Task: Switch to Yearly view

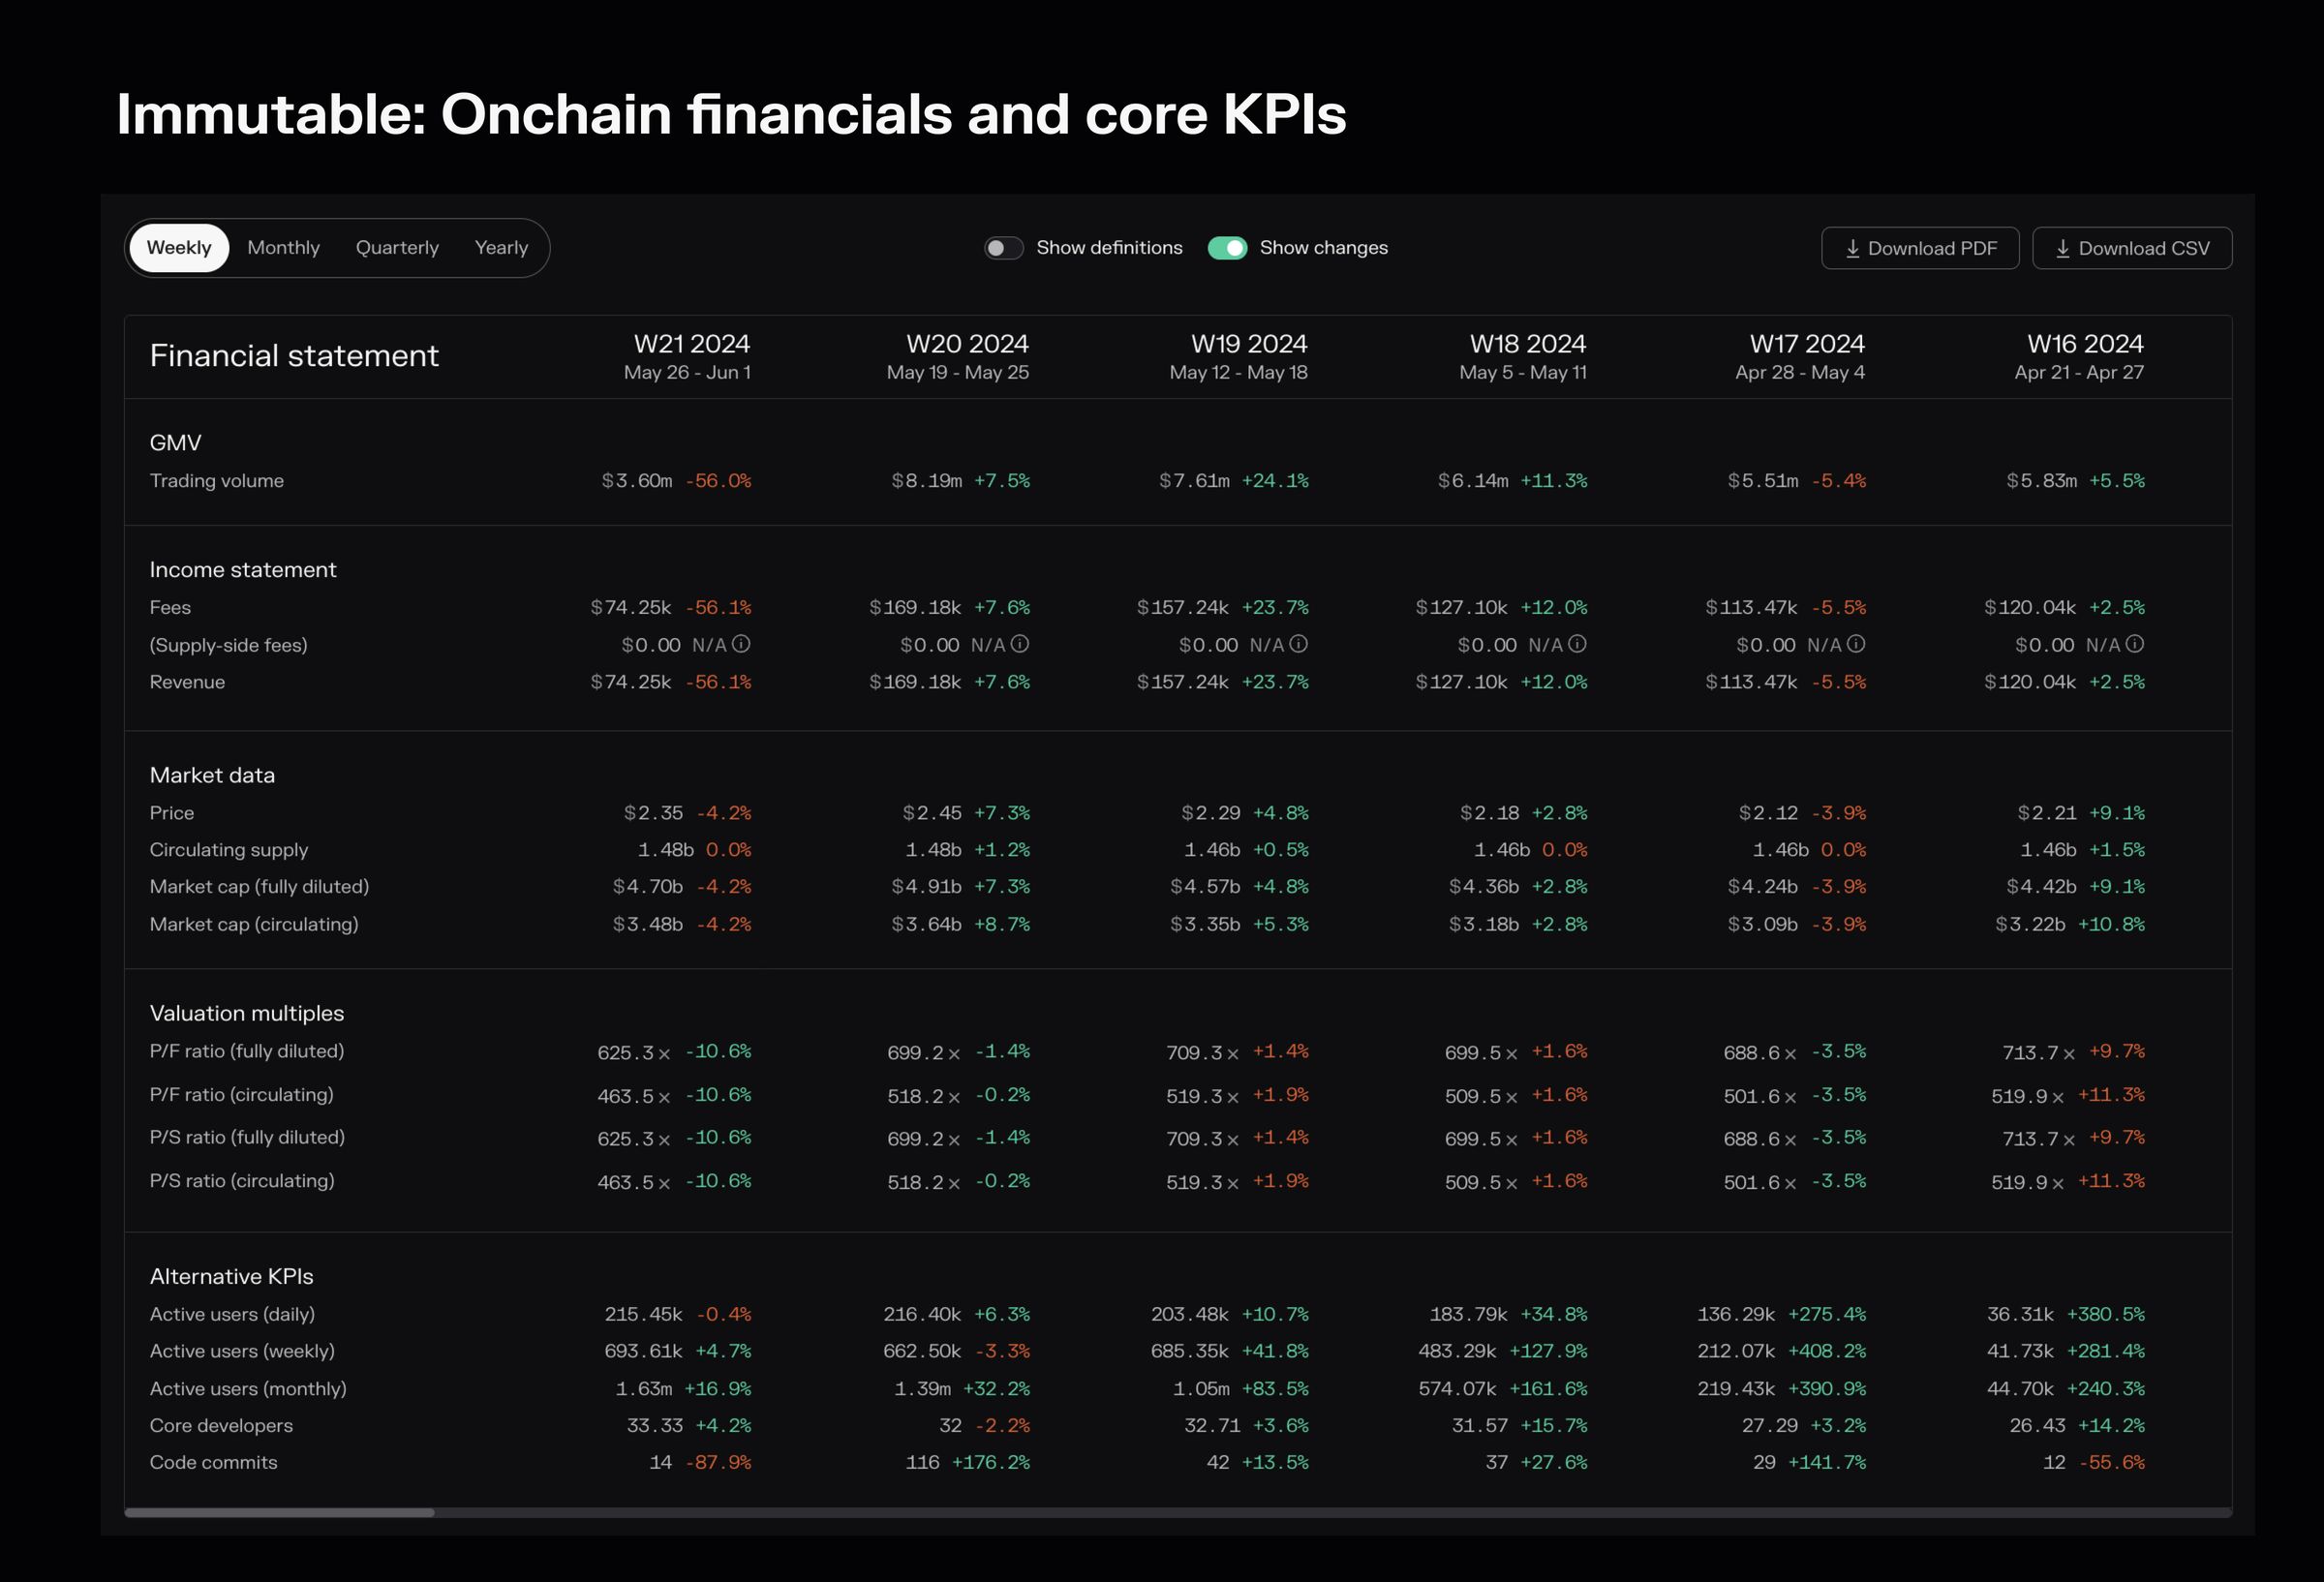Action: click(501, 248)
